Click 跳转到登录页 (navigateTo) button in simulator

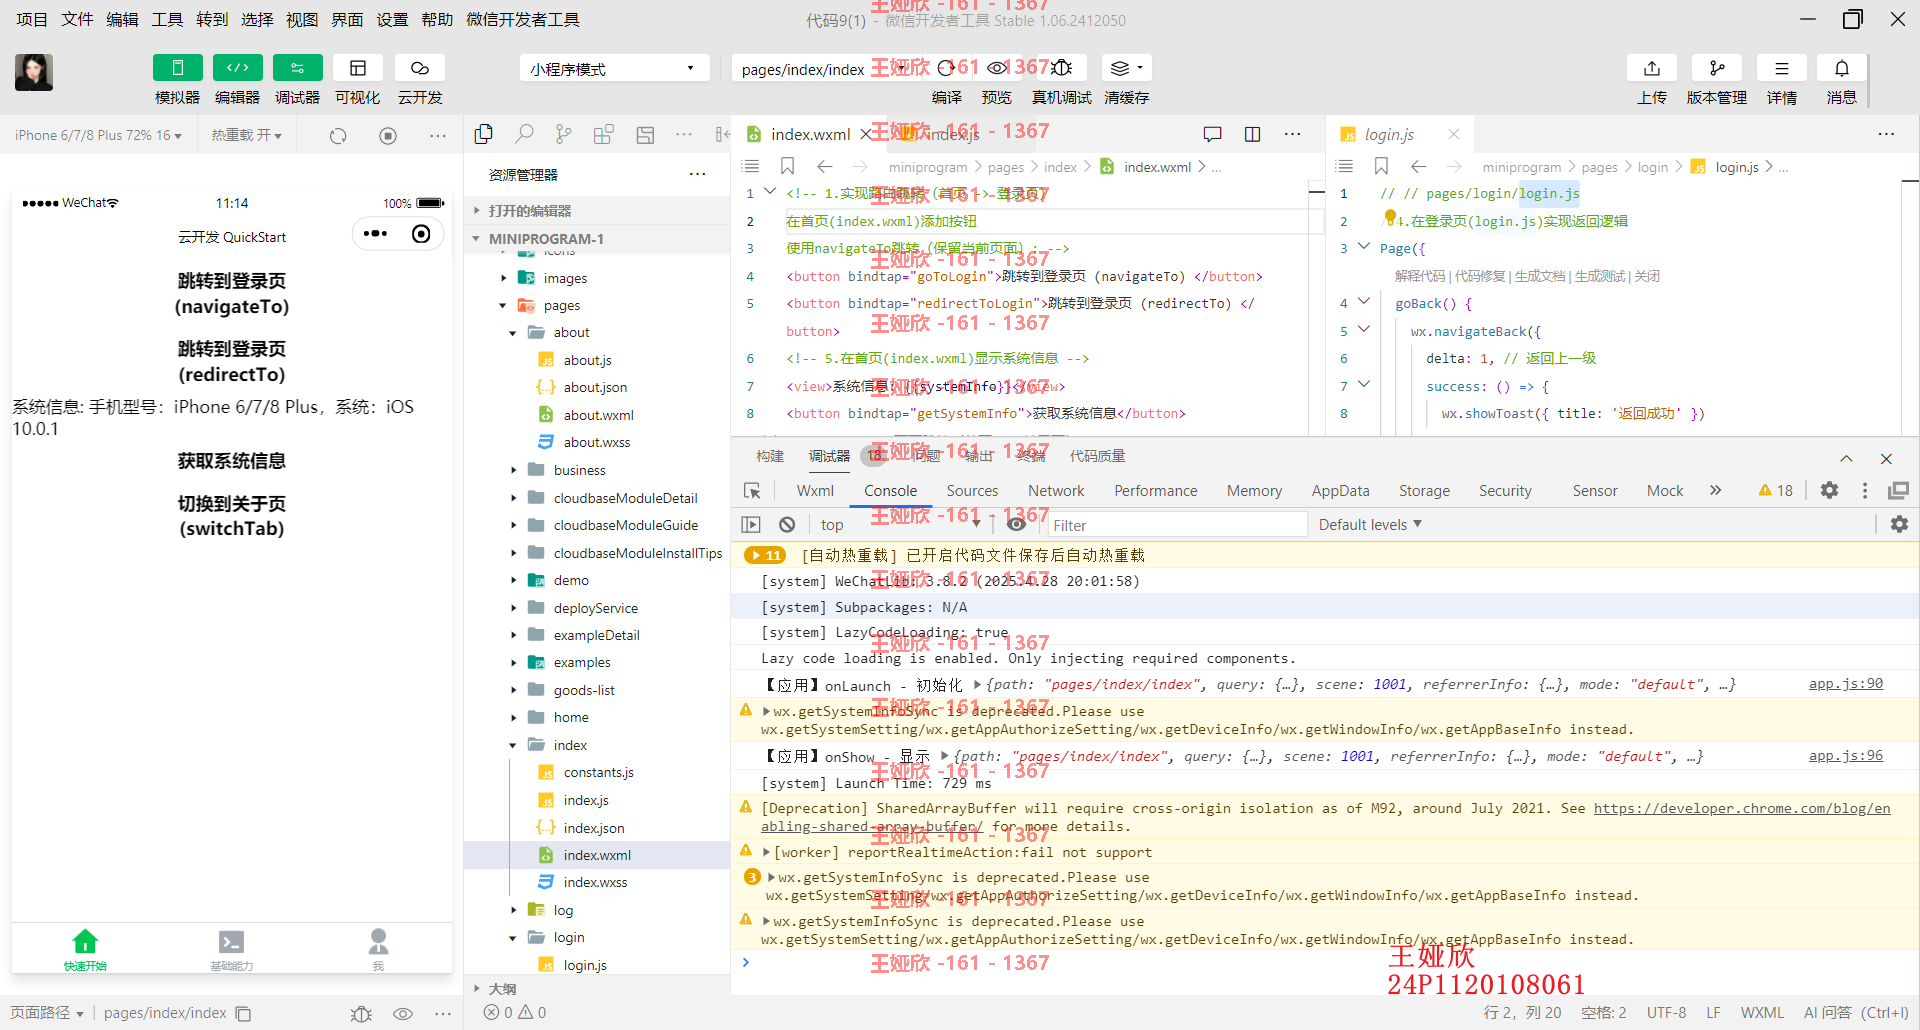pos(232,293)
